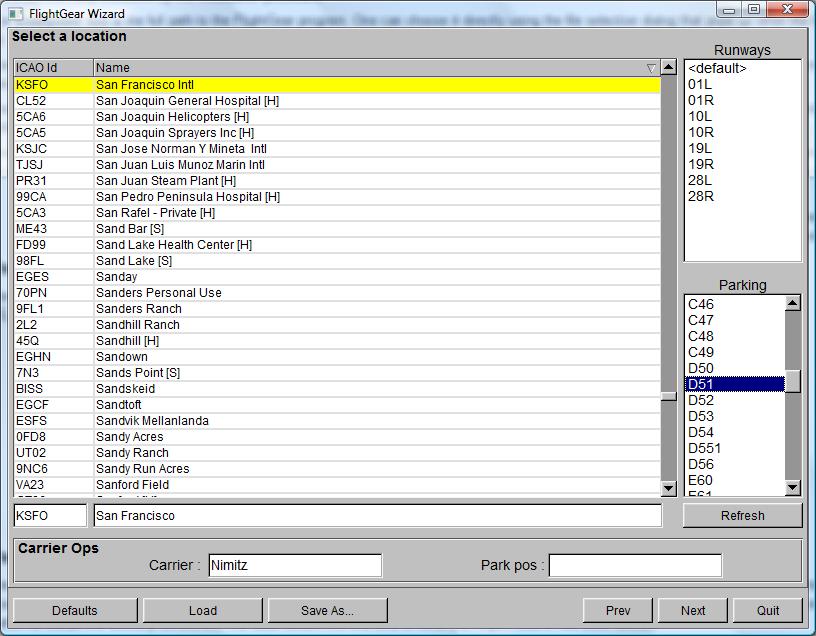Select the Sanday airport row

pyautogui.click(x=337, y=277)
